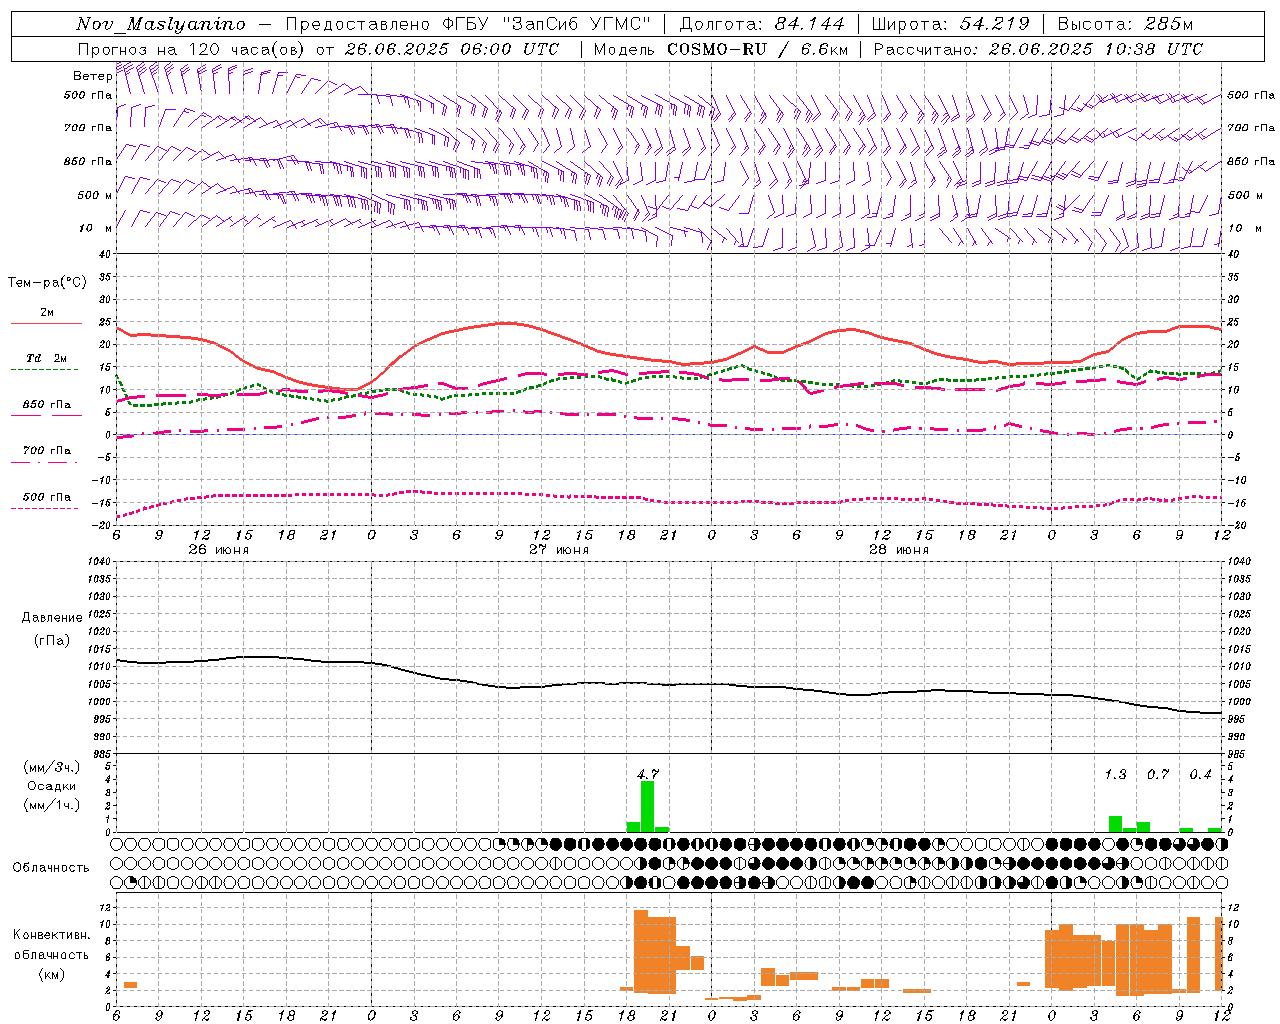Click the Облачность cloud cover label
The image size is (1280, 1024).
point(51,867)
